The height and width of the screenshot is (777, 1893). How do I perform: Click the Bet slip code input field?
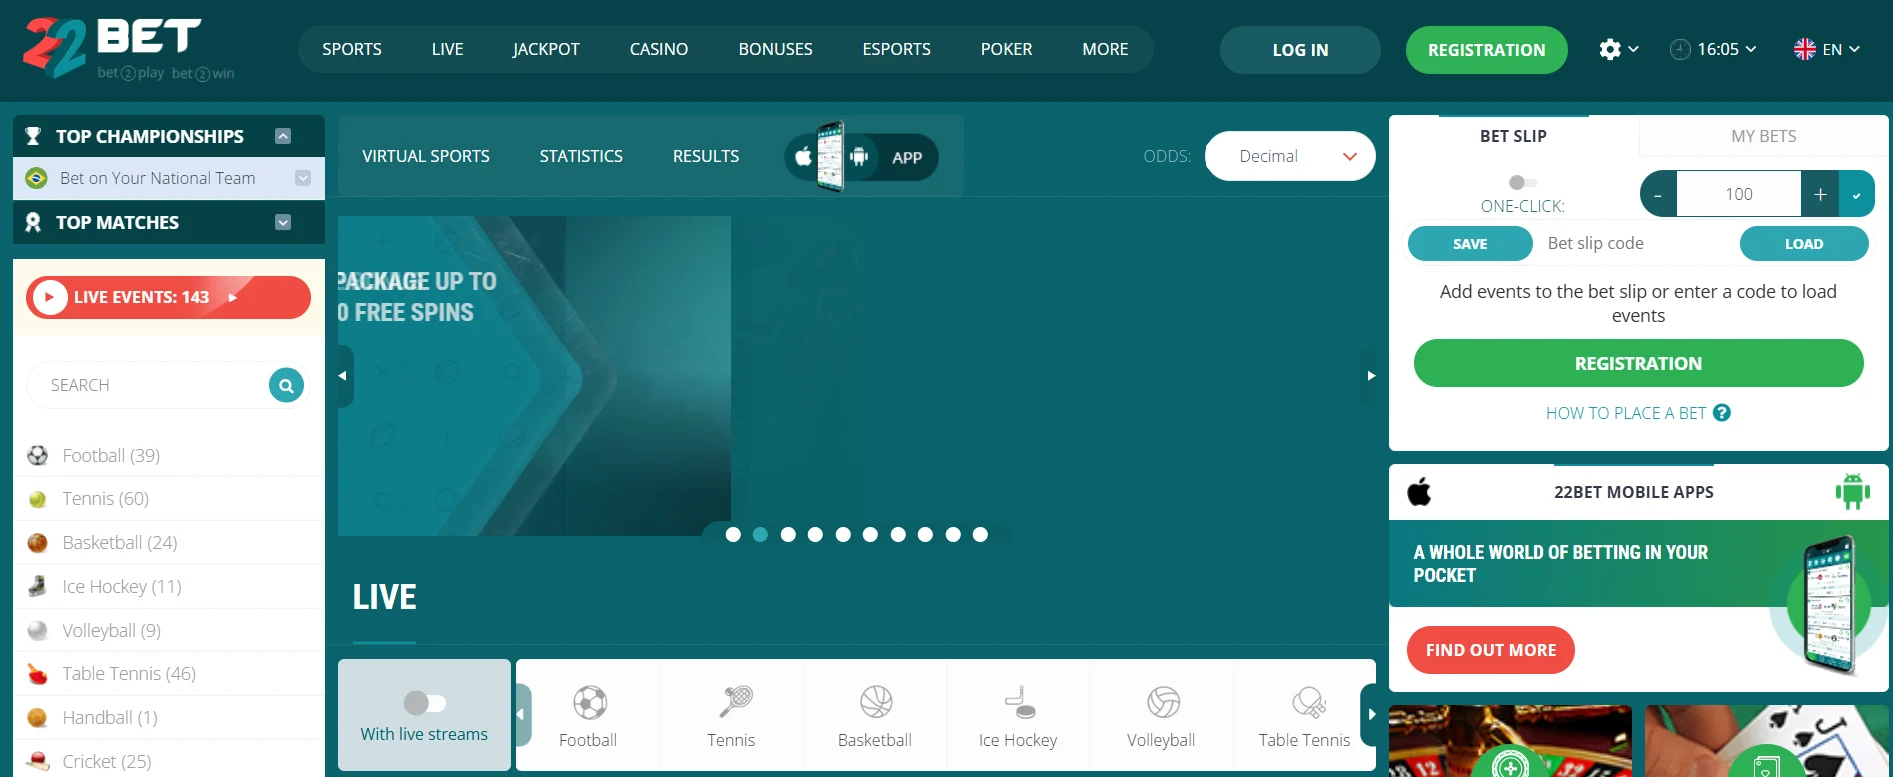[x=1637, y=244]
